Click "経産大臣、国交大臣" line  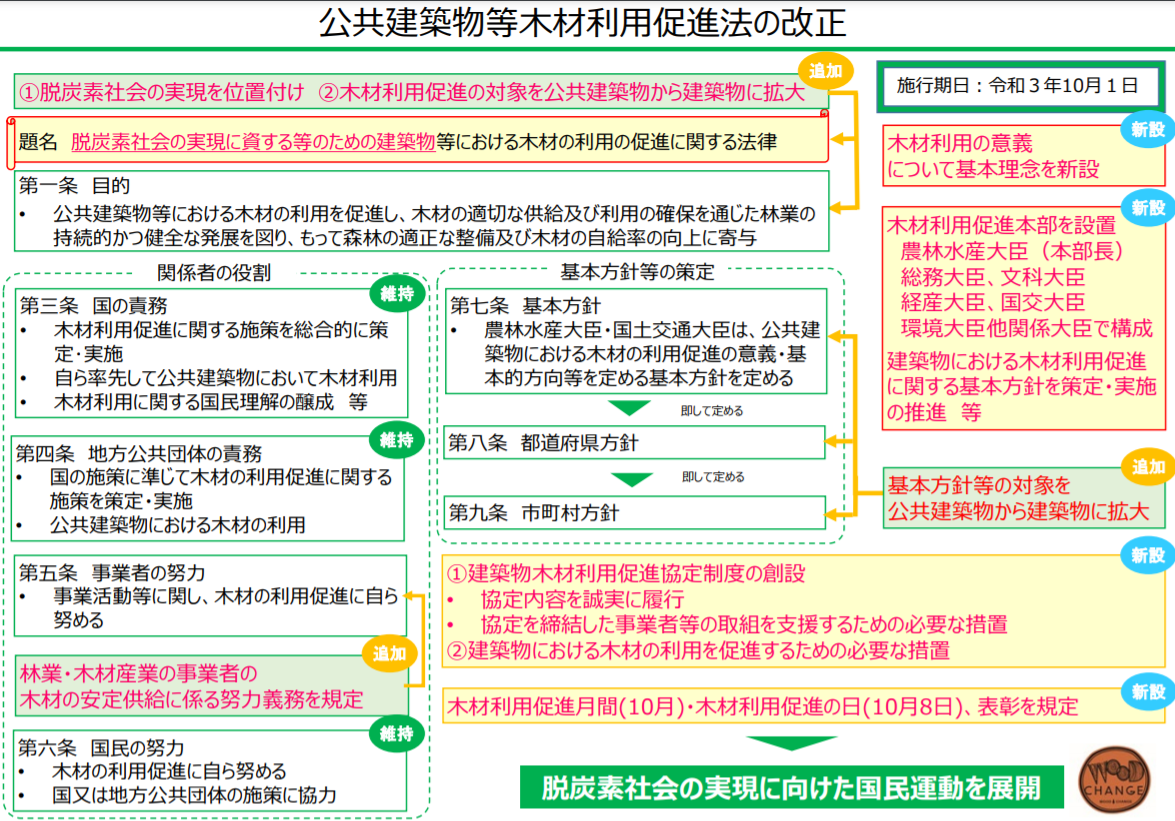(x=993, y=303)
